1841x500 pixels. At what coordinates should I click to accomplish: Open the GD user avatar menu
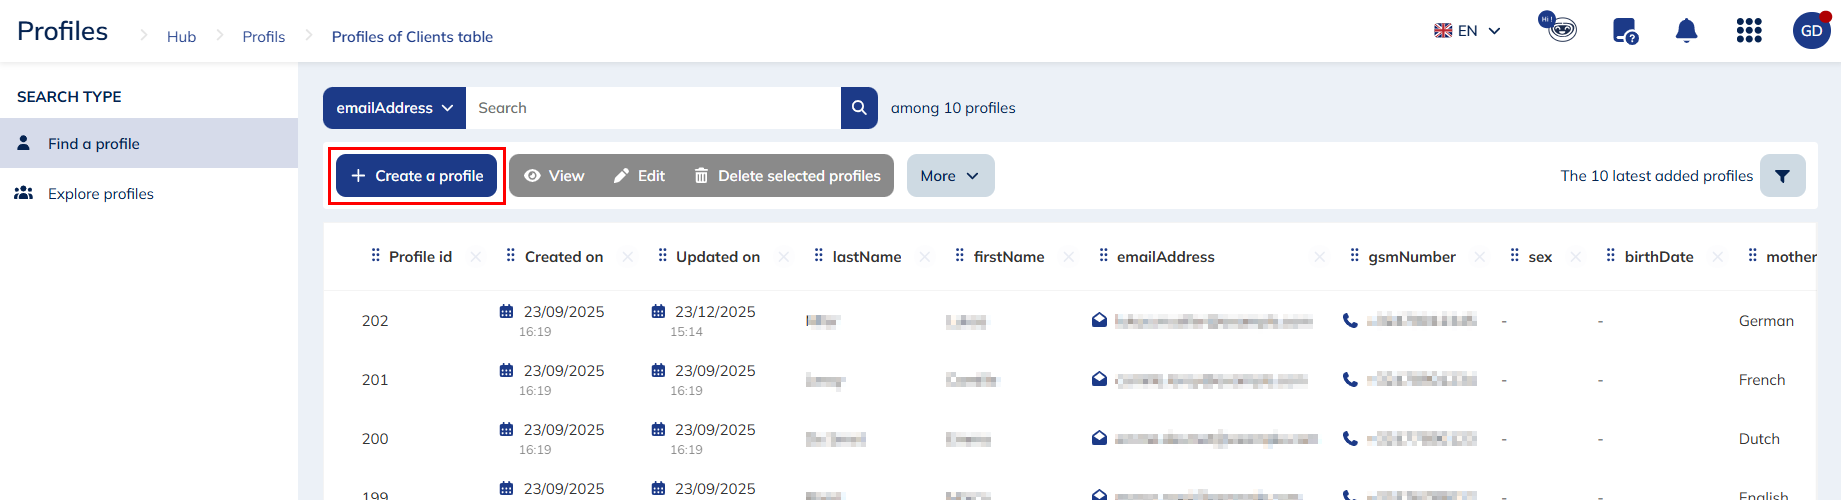click(1811, 31)
